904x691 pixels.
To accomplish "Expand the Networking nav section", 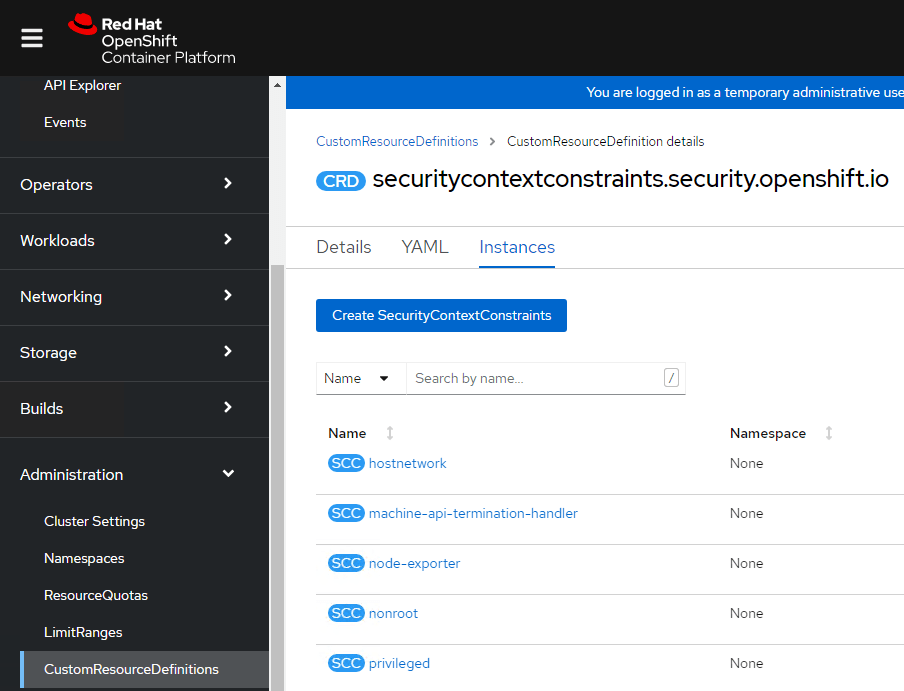I will 134,297.
